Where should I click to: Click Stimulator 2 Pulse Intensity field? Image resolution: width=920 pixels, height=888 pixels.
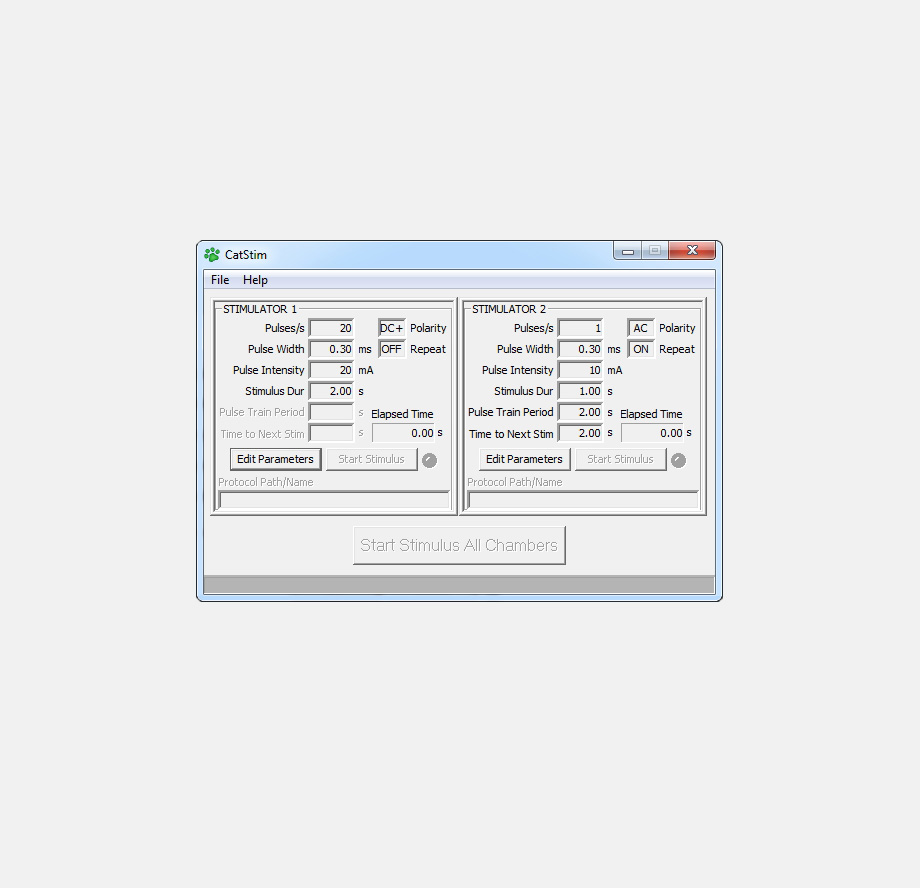[x=580, y=370]
